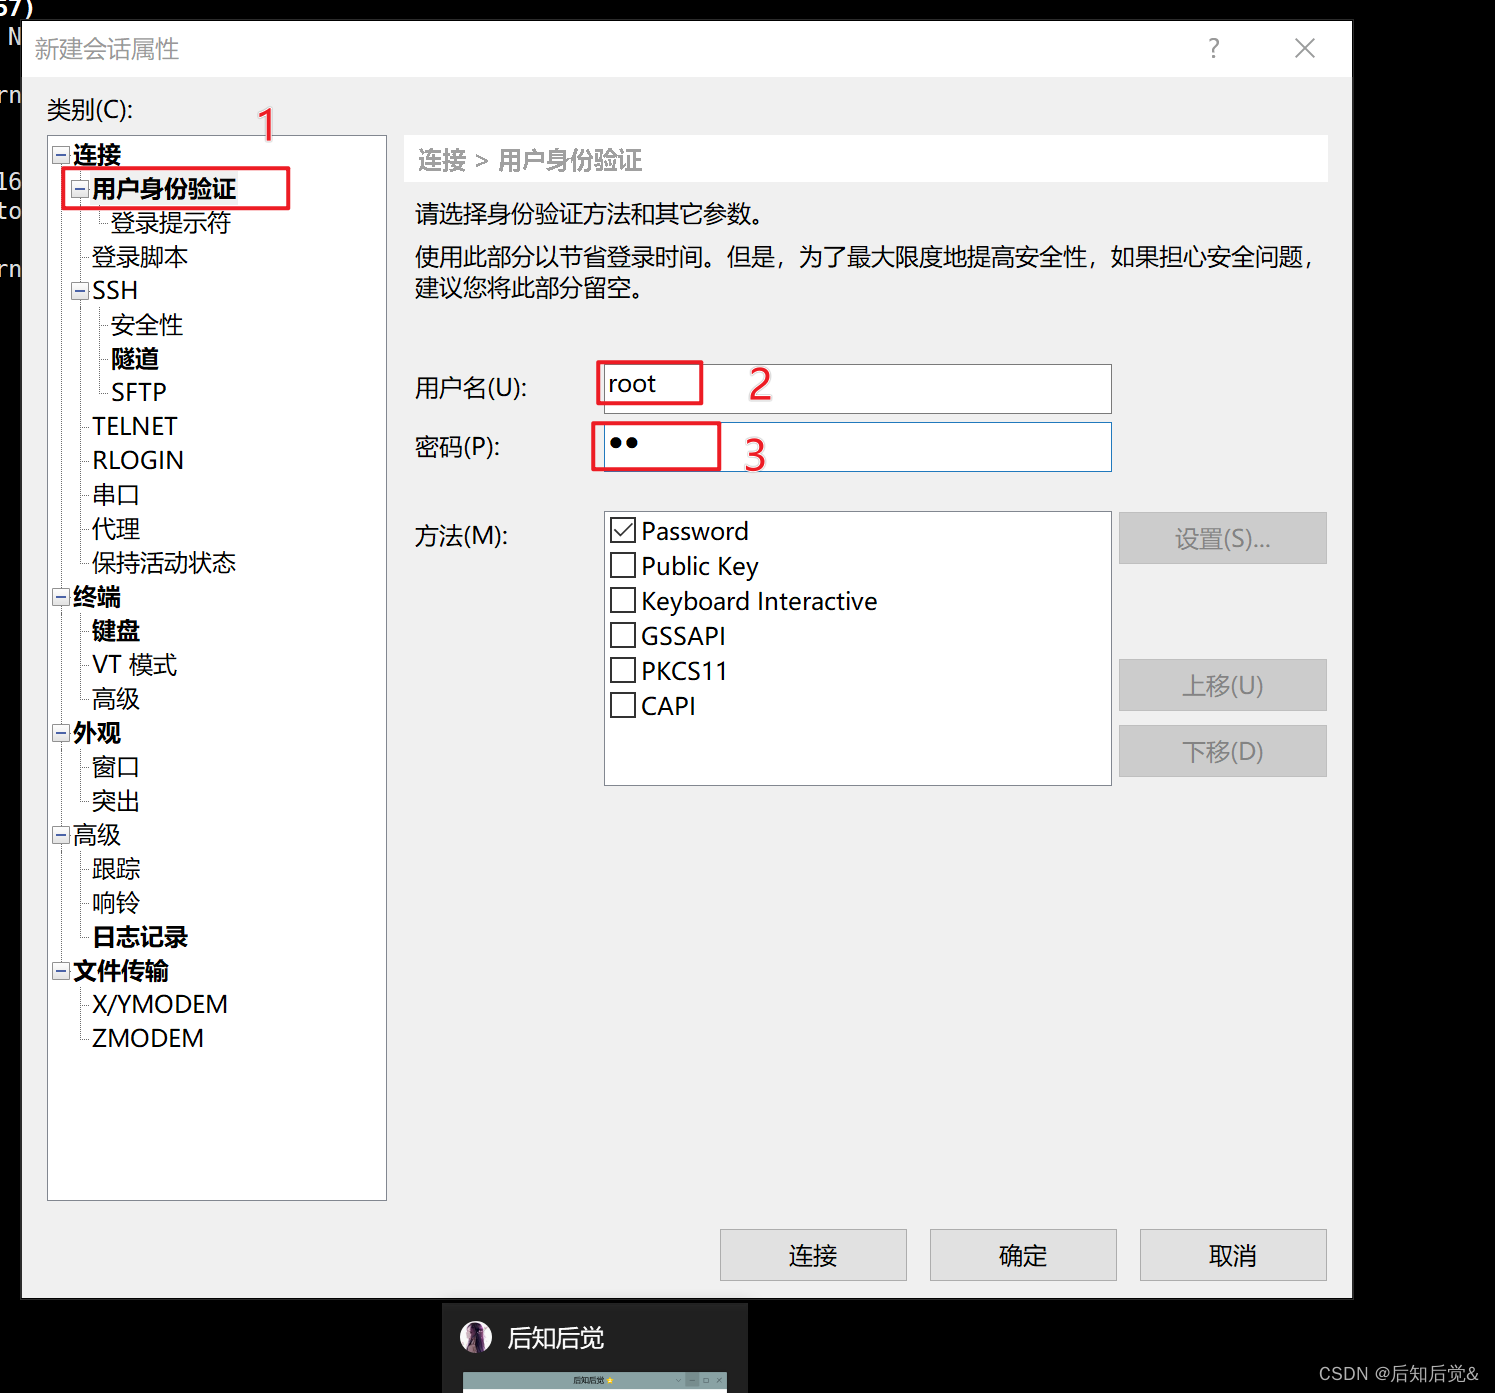
Task: Select TELNET in the tree
Action: (135, 426)
